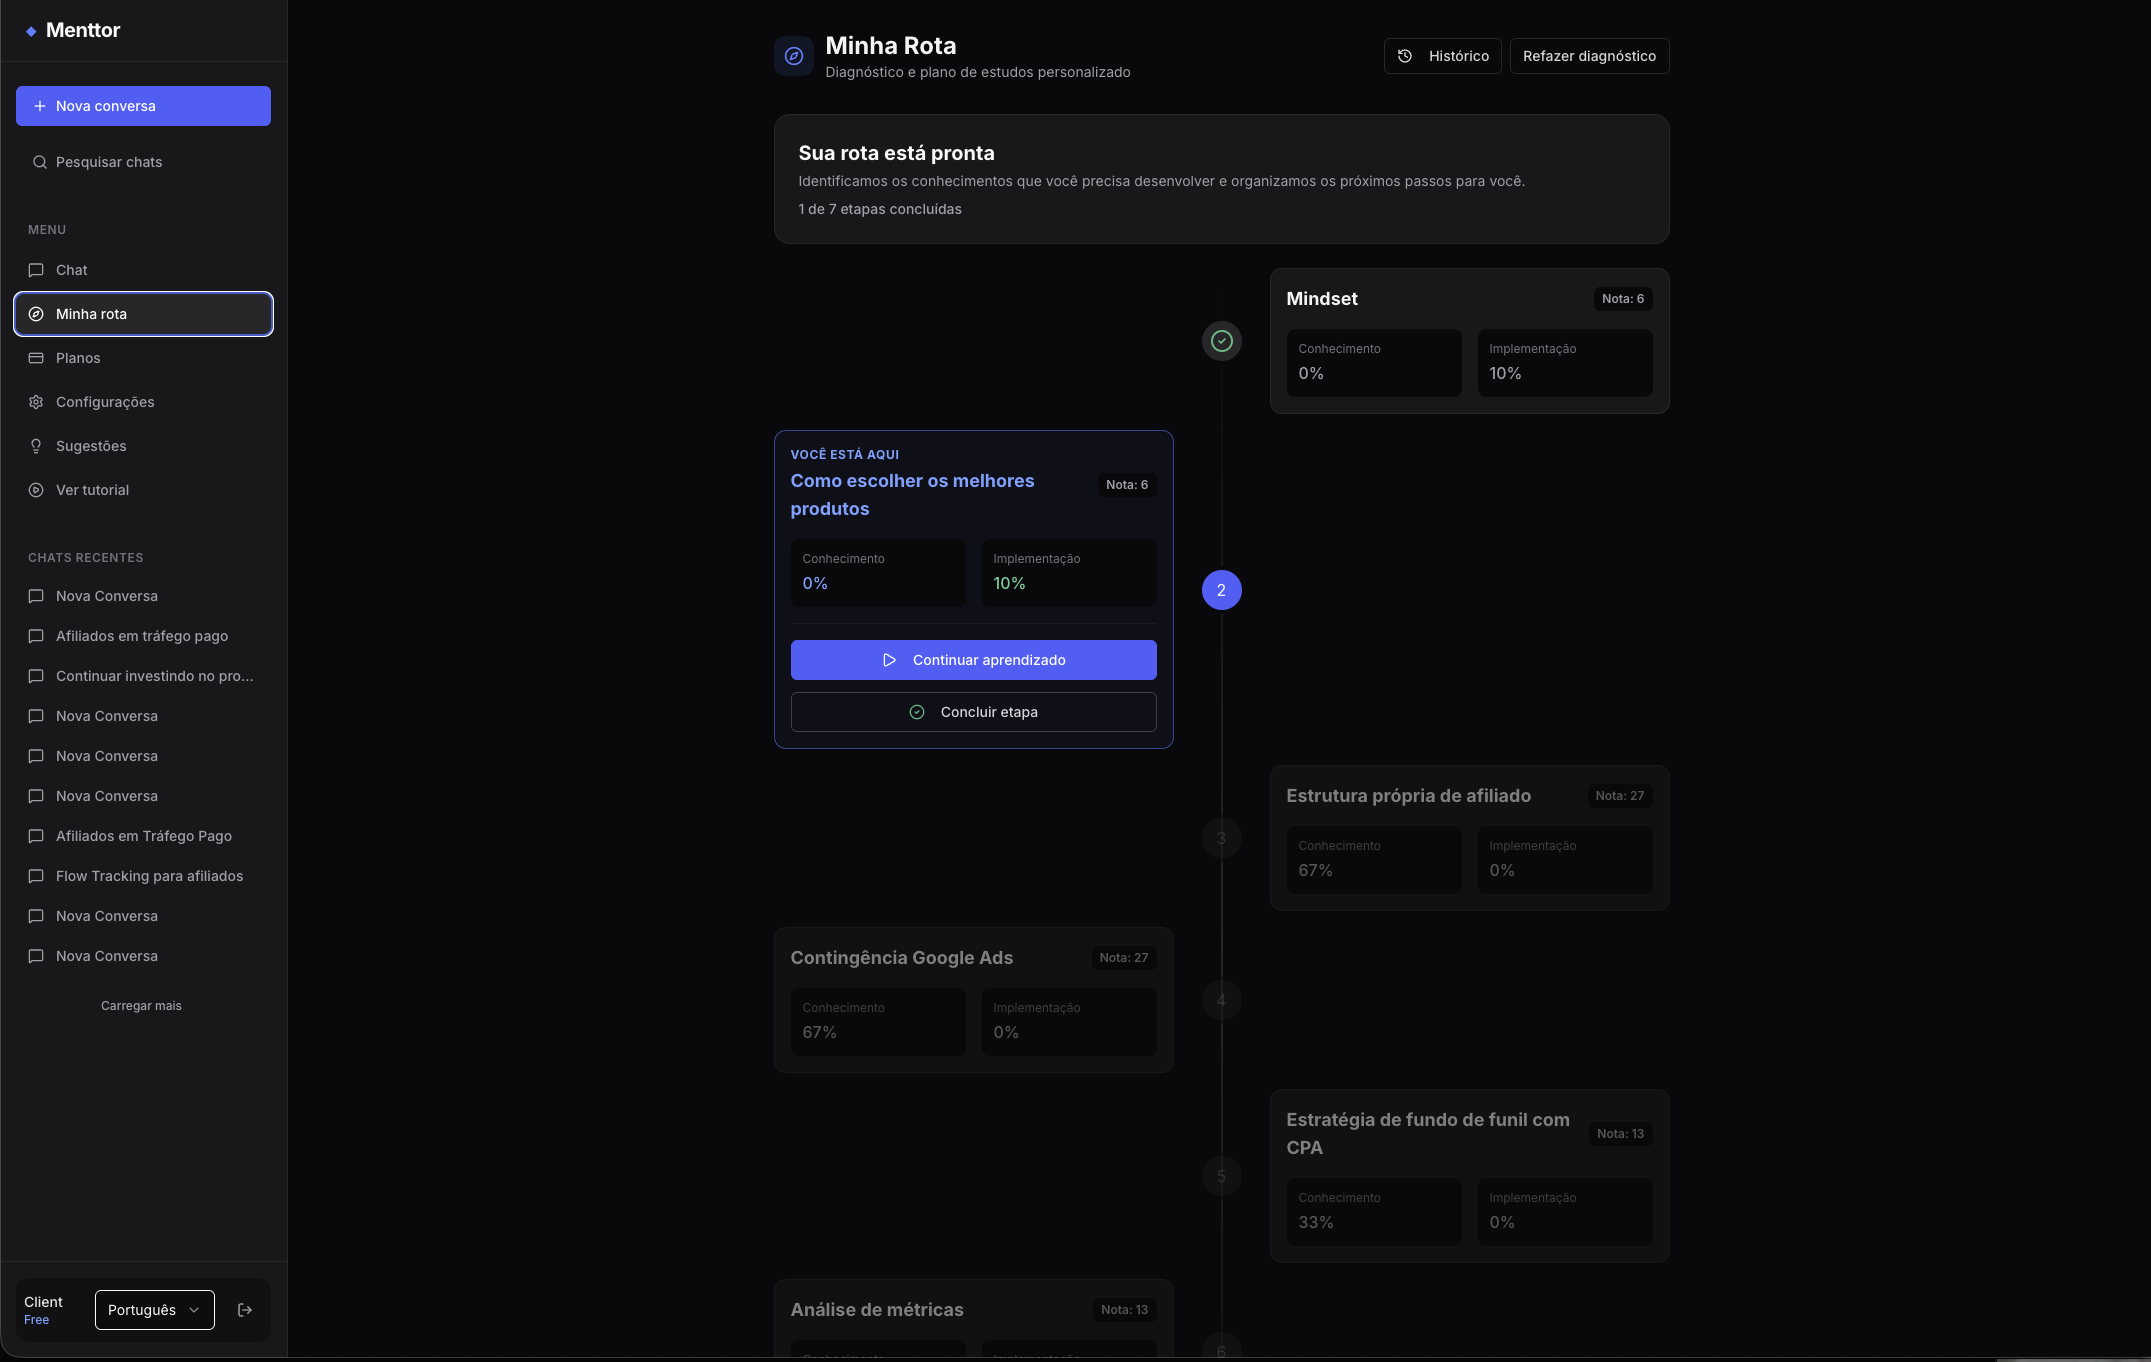The width and height of the screenshot is (2151, 1362).
Task: Click the Mindset card title
Action: (1321, 299)
